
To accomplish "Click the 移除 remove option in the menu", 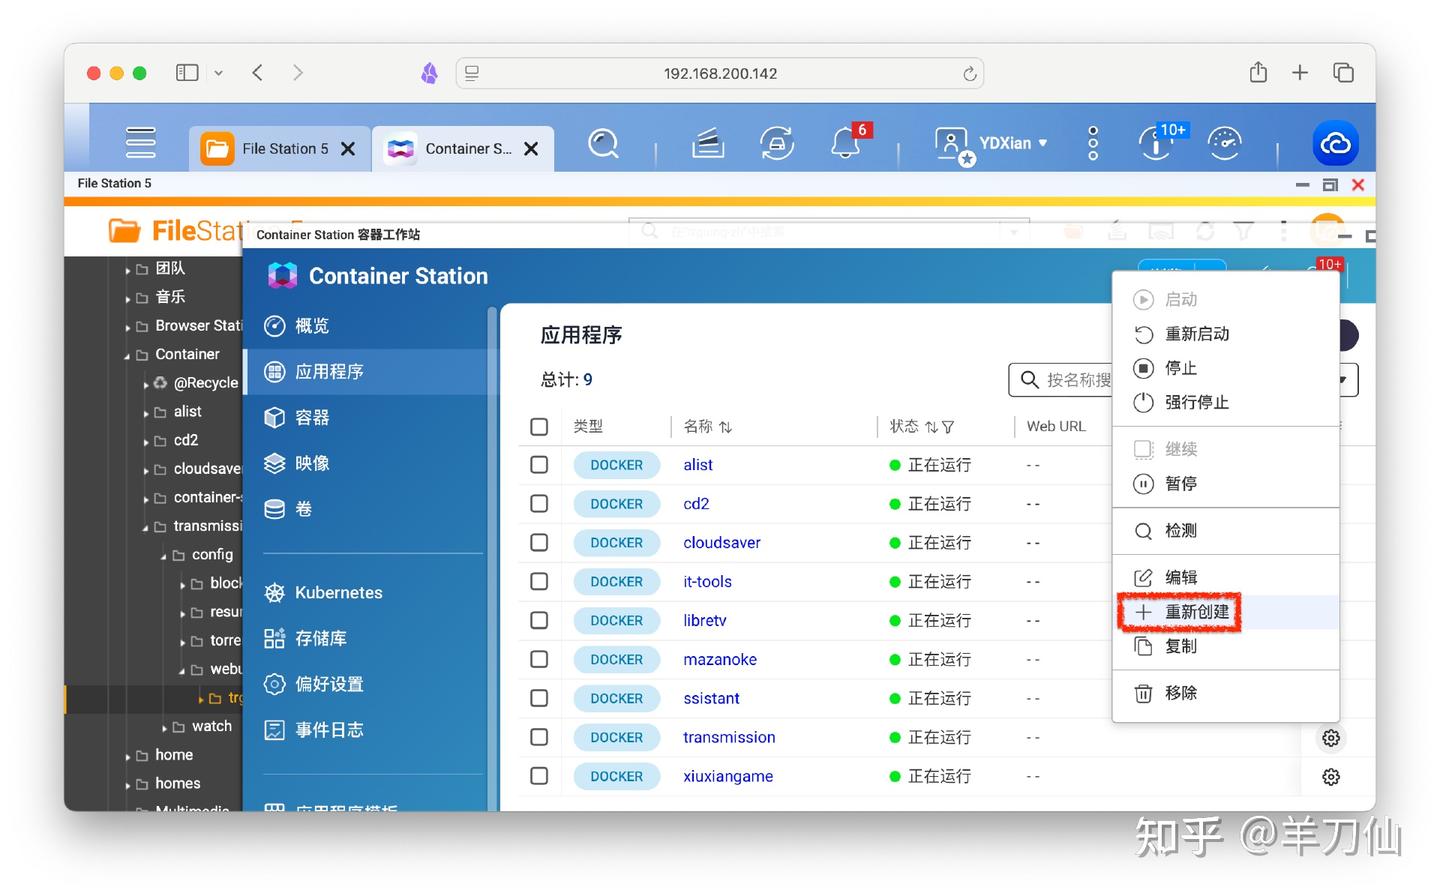I will [1180, 692].
